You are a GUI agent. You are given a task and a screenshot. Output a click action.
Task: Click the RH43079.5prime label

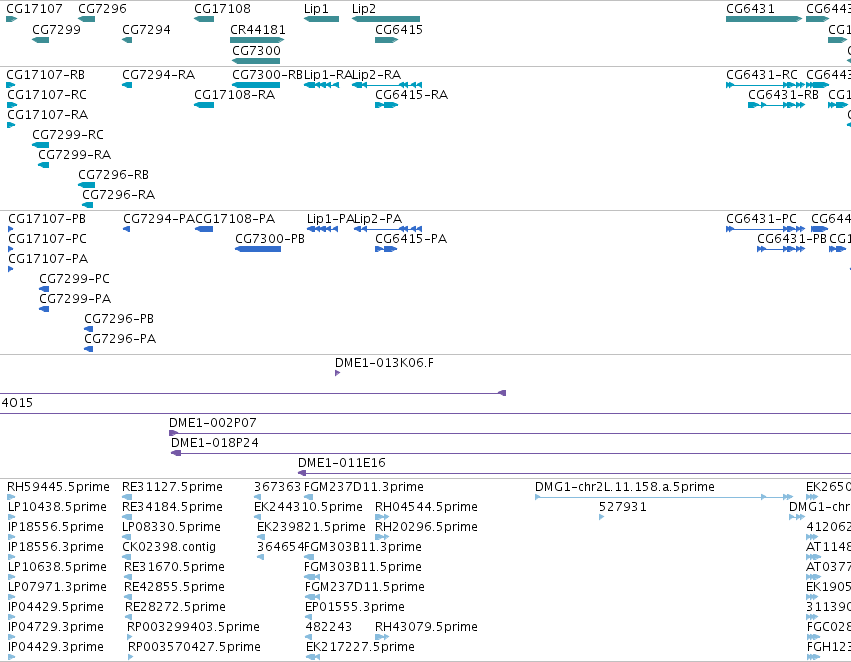coord(427,627)
